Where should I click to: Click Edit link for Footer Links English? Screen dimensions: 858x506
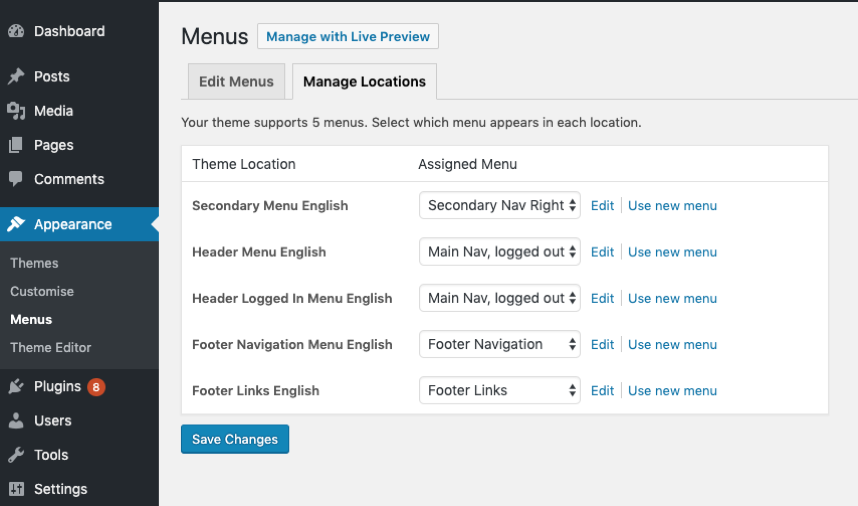(x=602, y=391)
